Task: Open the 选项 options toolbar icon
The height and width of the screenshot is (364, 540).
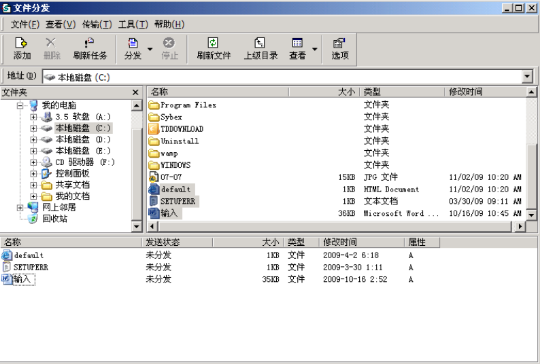Action: pyautogui.click(x=339, y=43)
